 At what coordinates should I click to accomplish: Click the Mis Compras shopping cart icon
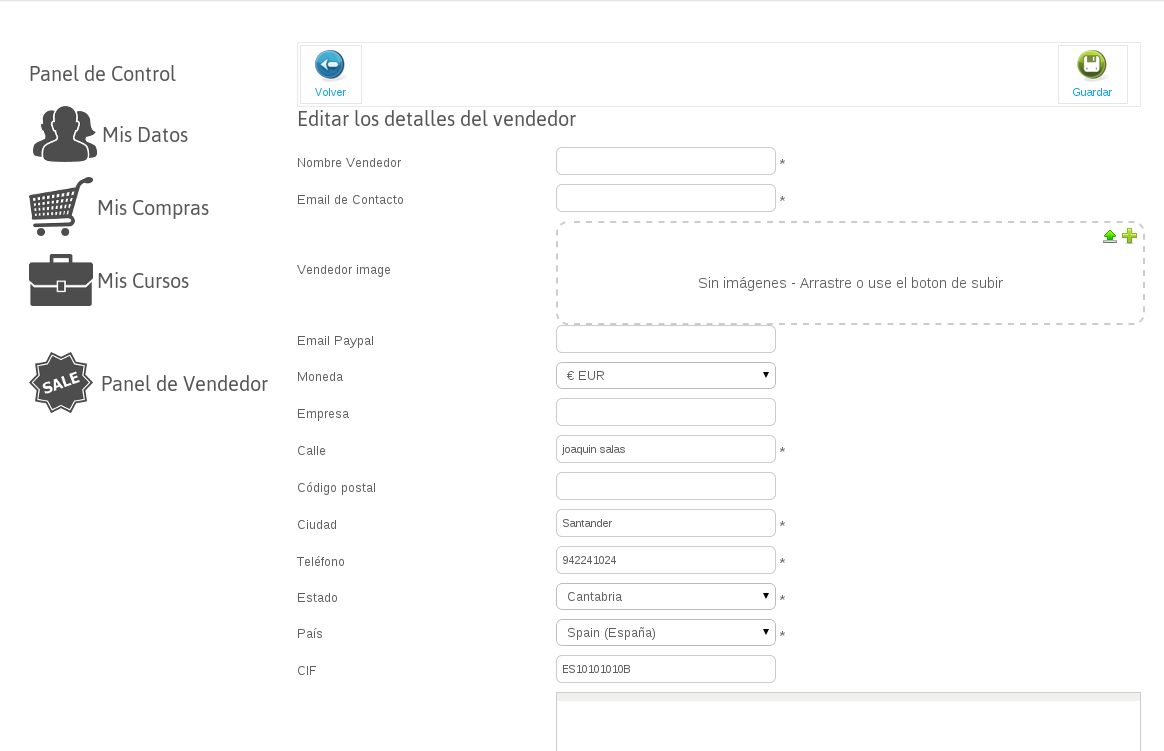click(61, 207)
